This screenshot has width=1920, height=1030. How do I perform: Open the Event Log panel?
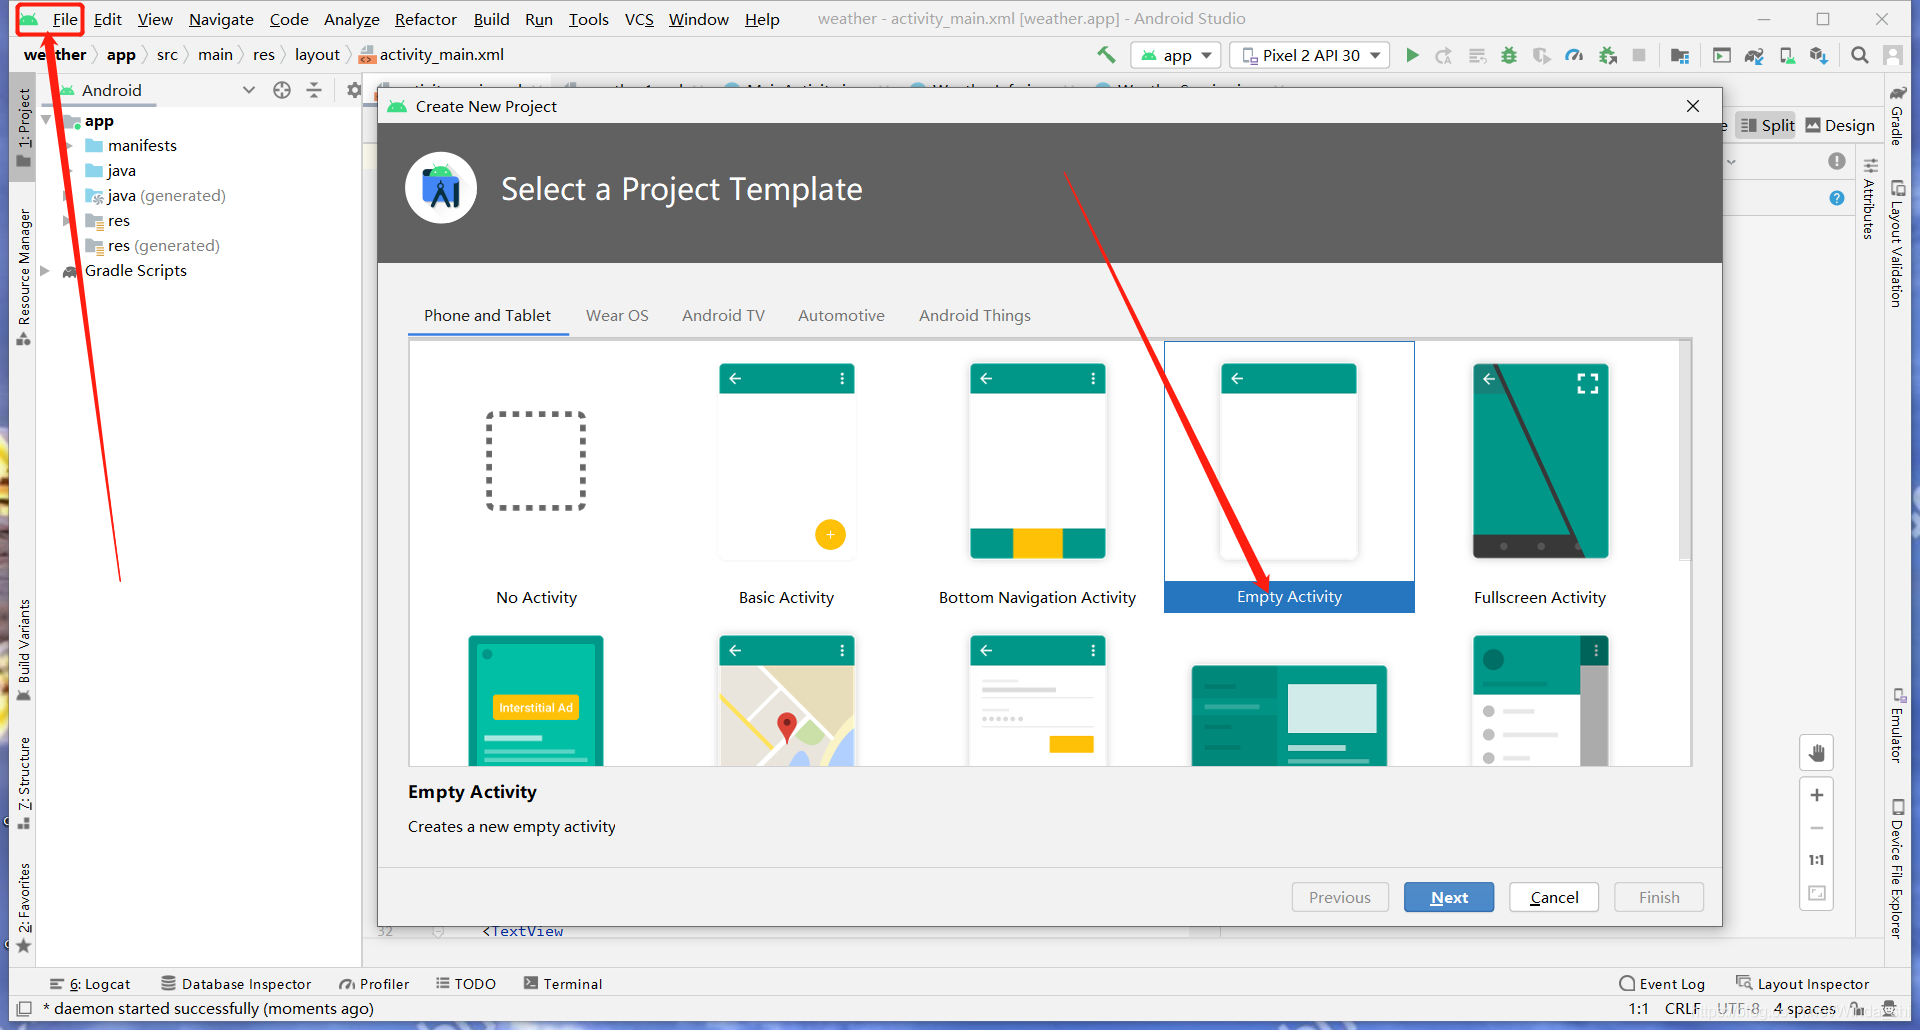(x=1662, y=984)
